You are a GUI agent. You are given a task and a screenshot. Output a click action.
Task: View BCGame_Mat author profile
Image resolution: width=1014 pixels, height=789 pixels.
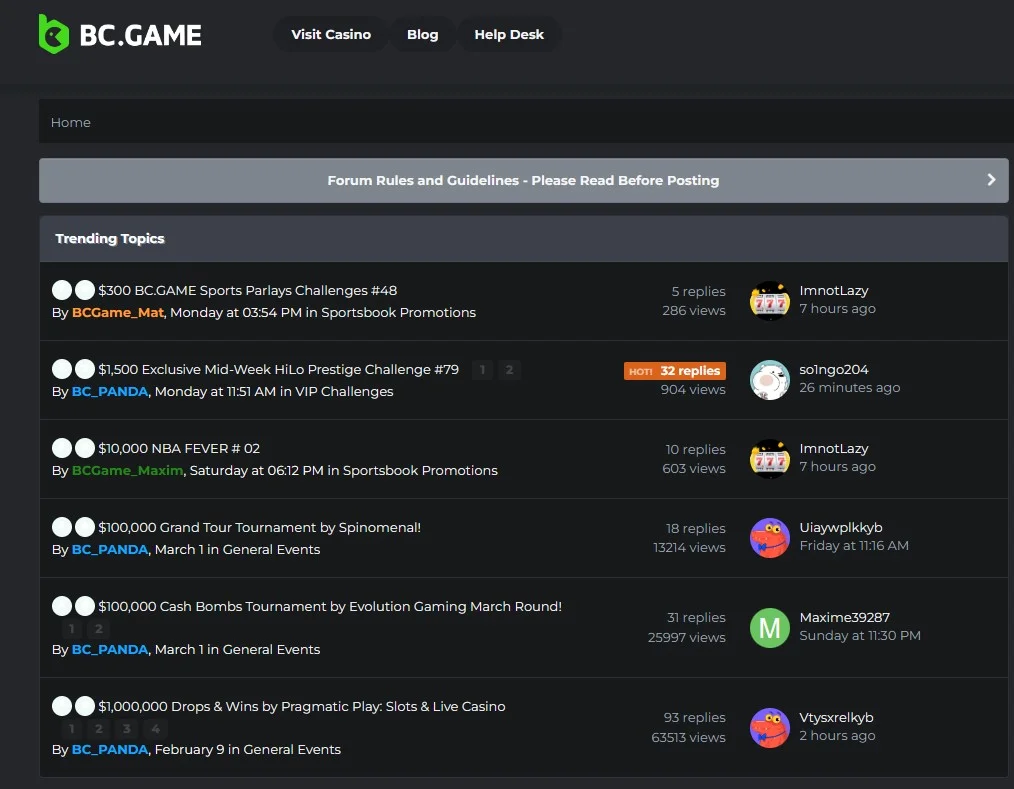pyautogui.click(x=118, y=312)
